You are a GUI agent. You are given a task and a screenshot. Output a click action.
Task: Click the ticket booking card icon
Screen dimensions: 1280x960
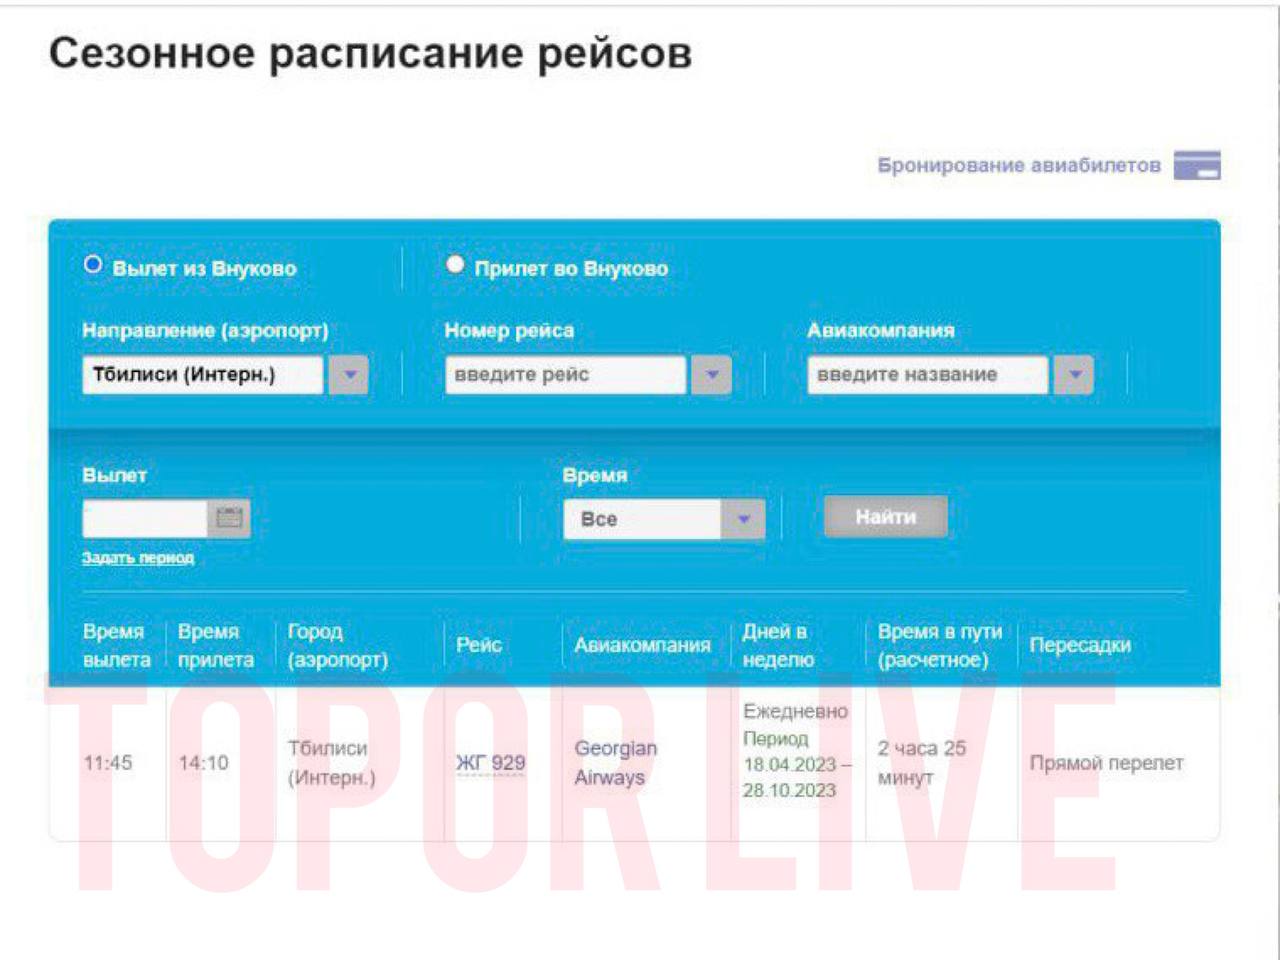click(1196, 165)
